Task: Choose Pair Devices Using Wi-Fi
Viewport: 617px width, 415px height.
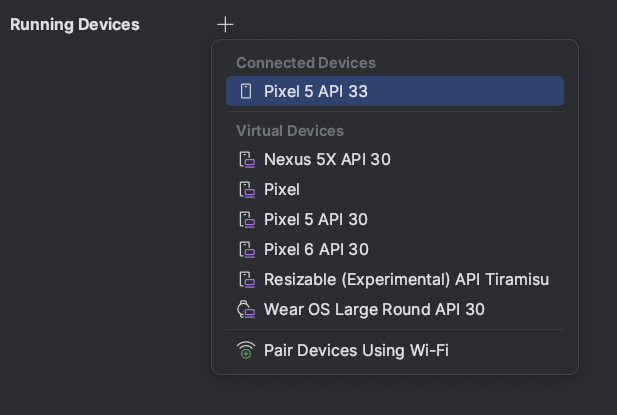Action: click(x=356, y=350)
